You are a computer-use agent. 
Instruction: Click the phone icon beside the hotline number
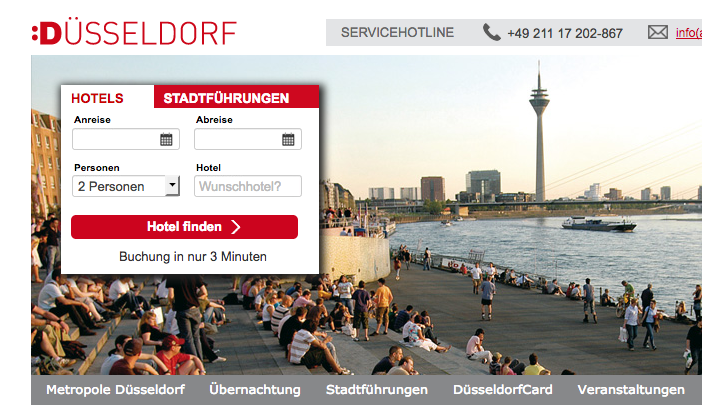(x=492, y=32)
